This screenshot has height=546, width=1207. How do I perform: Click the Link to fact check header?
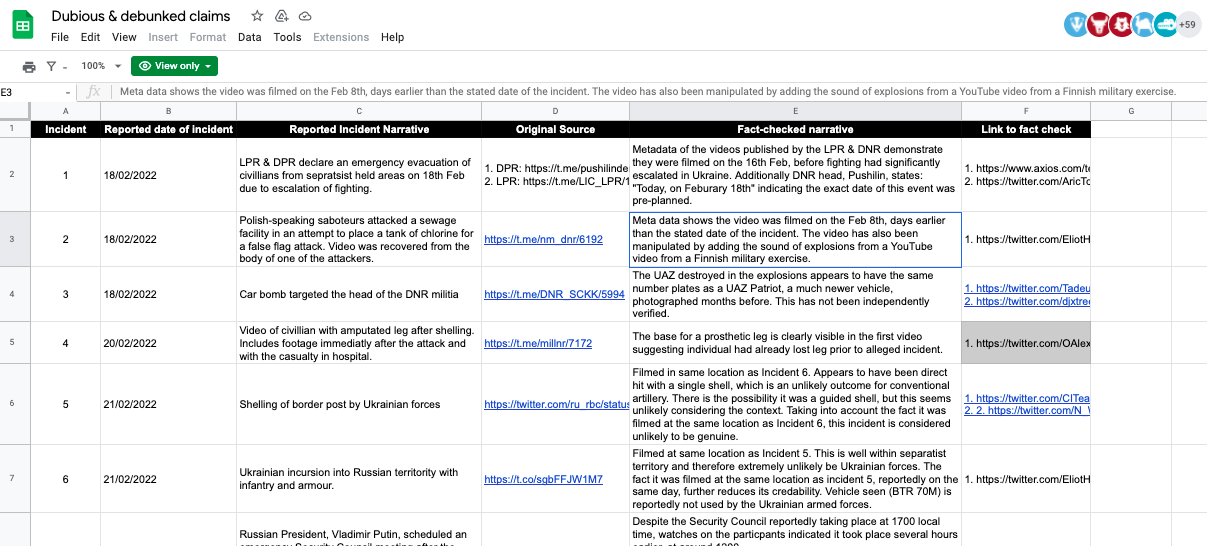1026,129
